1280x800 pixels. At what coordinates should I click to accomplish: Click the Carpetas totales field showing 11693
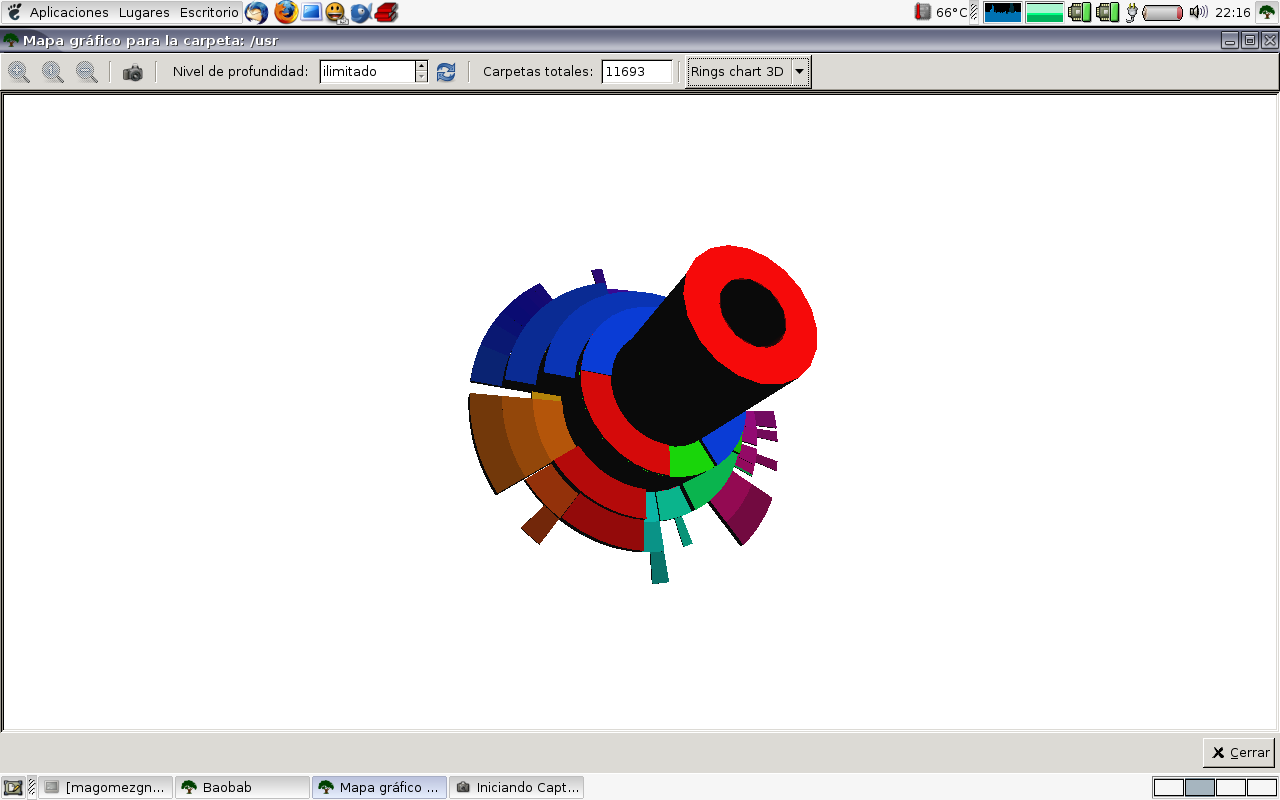click(x=637, y=72)
